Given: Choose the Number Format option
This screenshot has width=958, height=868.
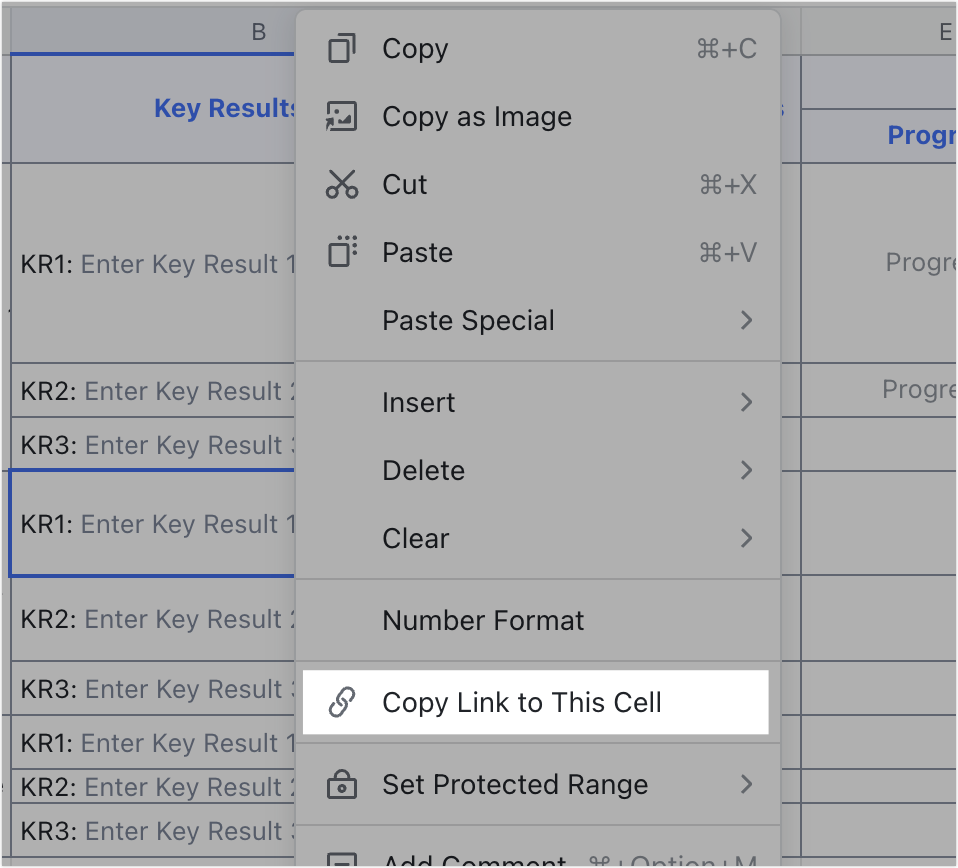Looking at the screenshot, I should (483, 620).
